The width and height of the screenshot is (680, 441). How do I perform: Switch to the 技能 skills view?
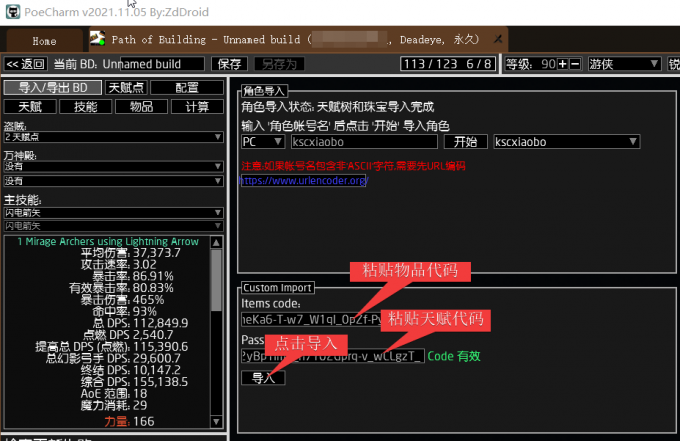[86, 107]
